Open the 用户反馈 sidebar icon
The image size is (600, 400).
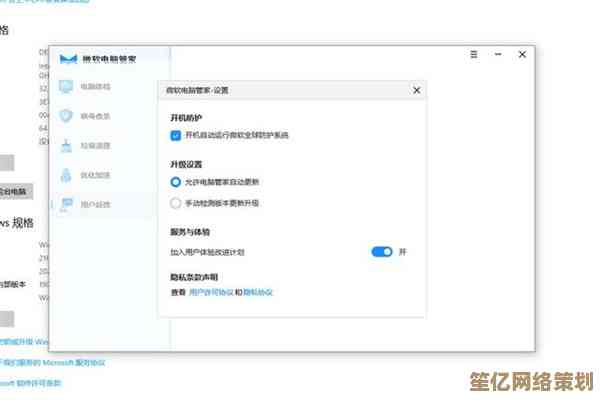pyautogui.click(x=67, y=204)
